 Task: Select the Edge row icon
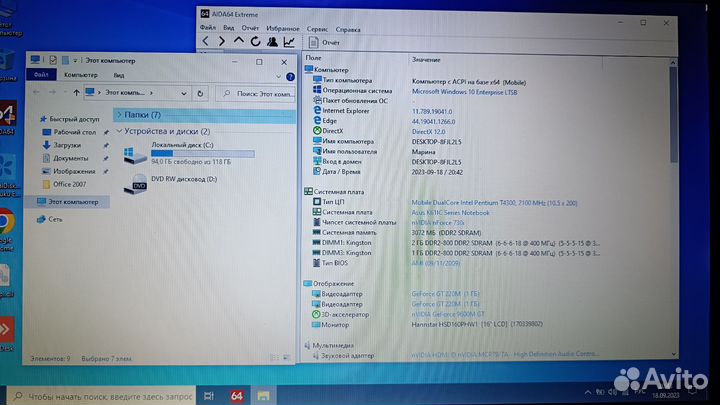click(317, 120)
